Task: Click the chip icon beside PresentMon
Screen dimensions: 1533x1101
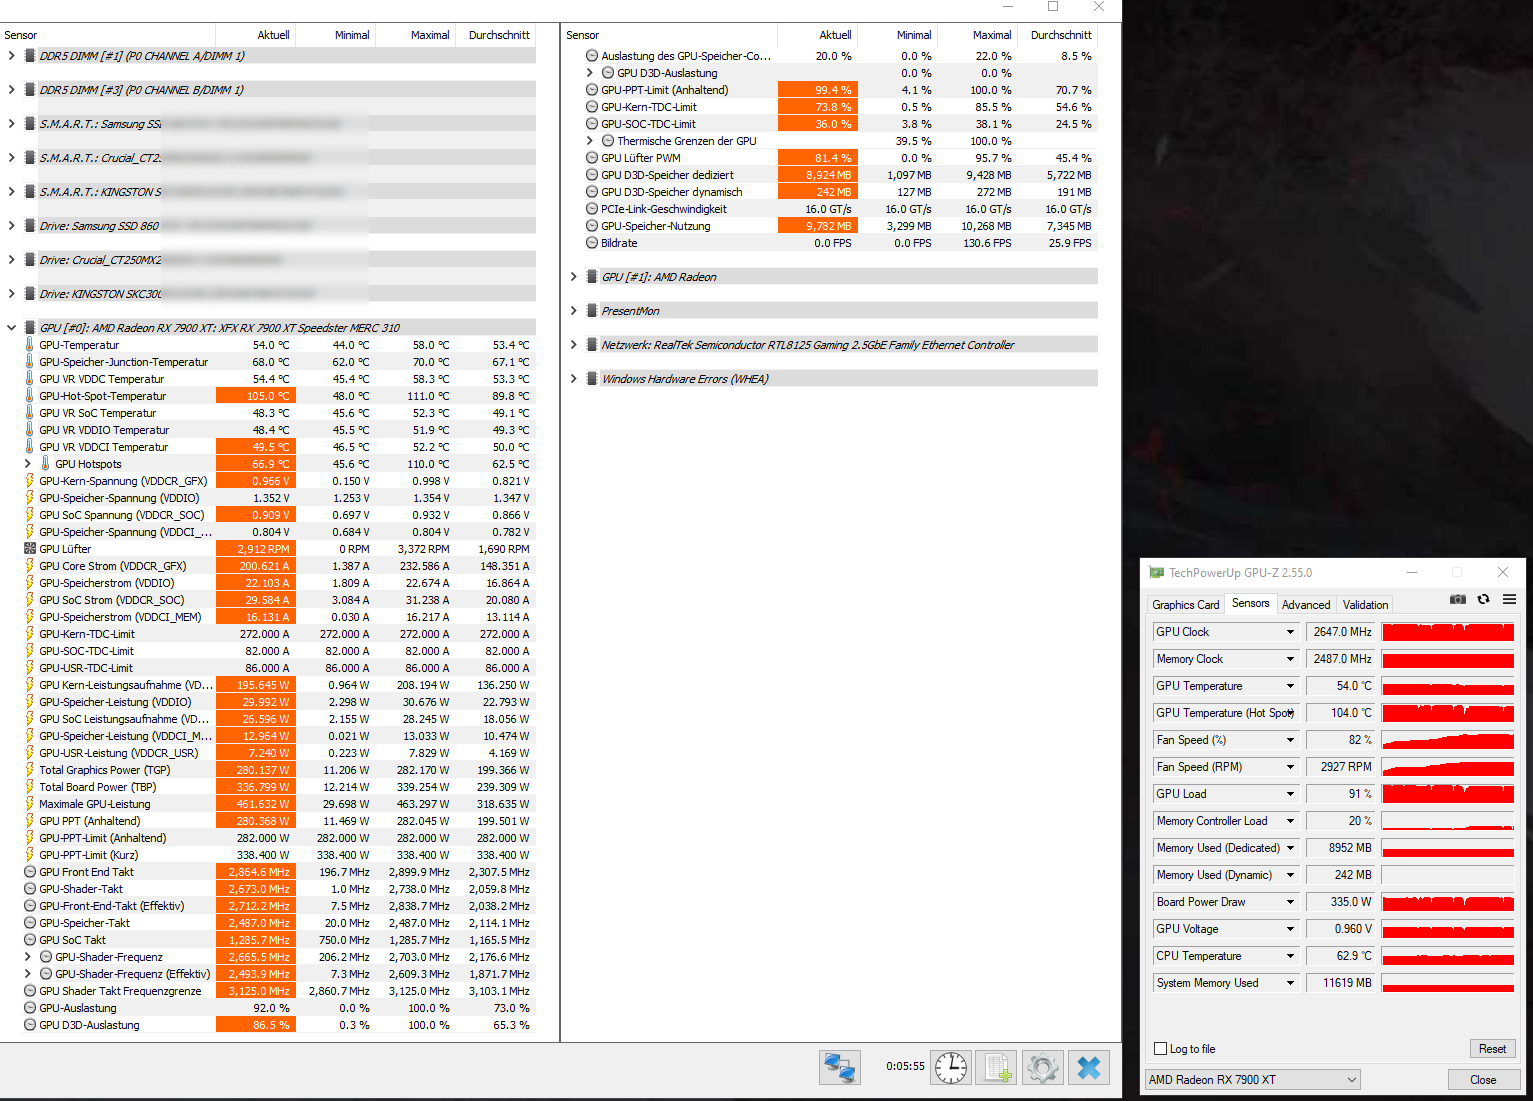Action: (x=592, y=311)
